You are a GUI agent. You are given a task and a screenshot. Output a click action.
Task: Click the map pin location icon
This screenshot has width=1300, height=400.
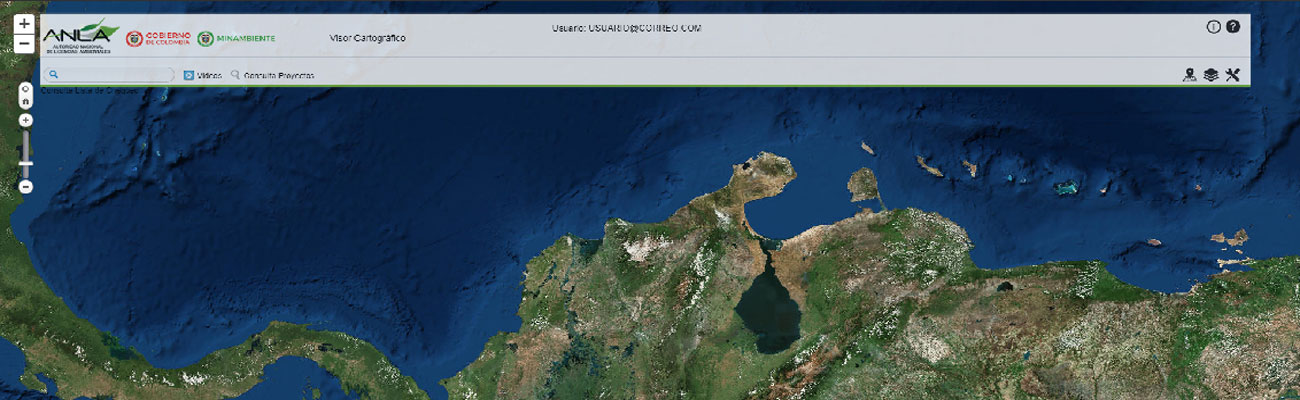1189,74
